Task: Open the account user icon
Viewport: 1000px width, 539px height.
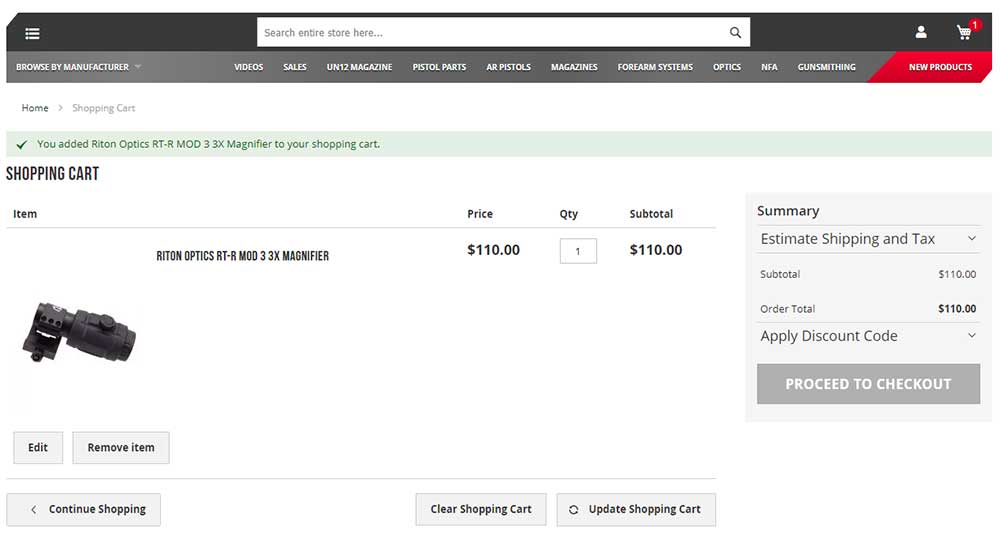Action: [x=921, y=32]
